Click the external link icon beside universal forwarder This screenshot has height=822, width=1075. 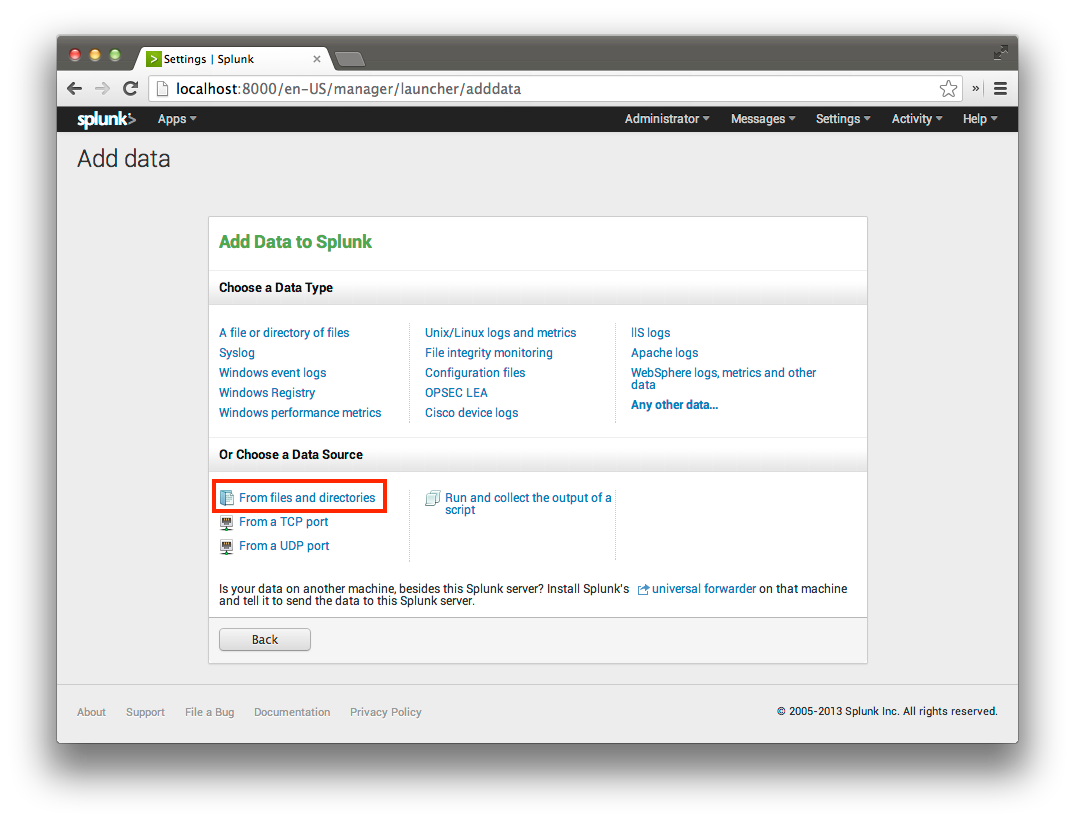coord(643,590)
